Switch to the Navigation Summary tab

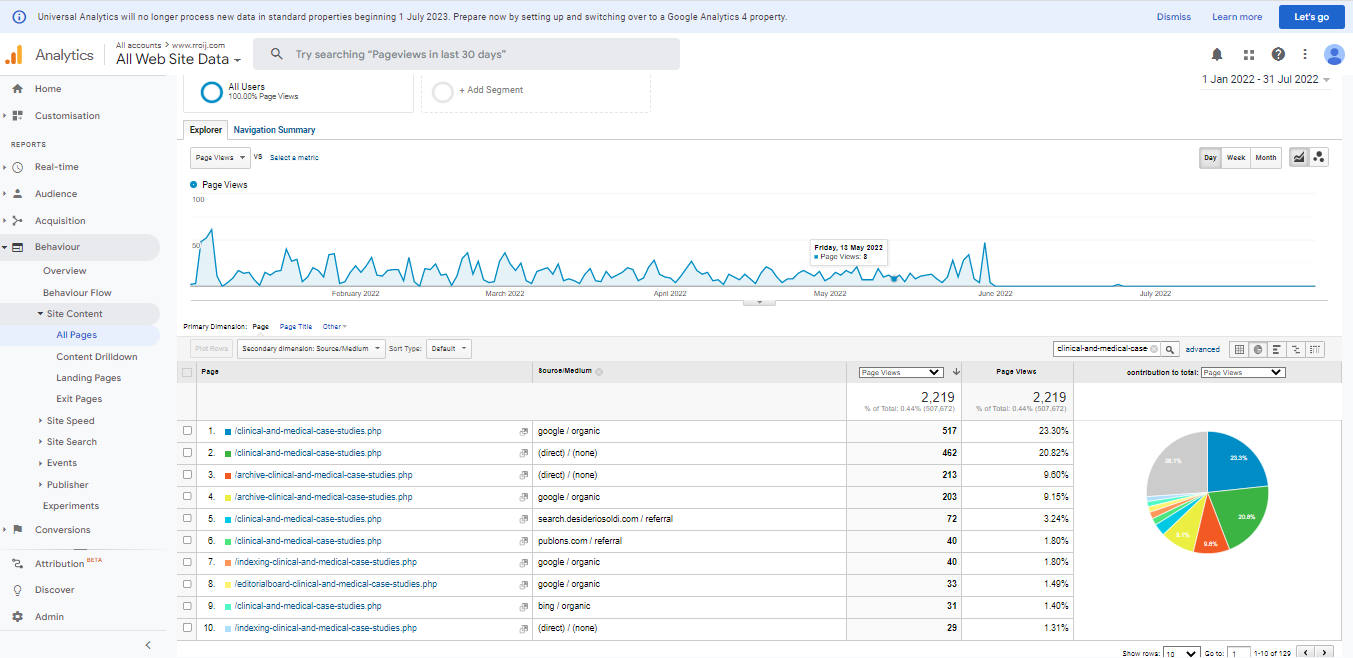(274, 130)
